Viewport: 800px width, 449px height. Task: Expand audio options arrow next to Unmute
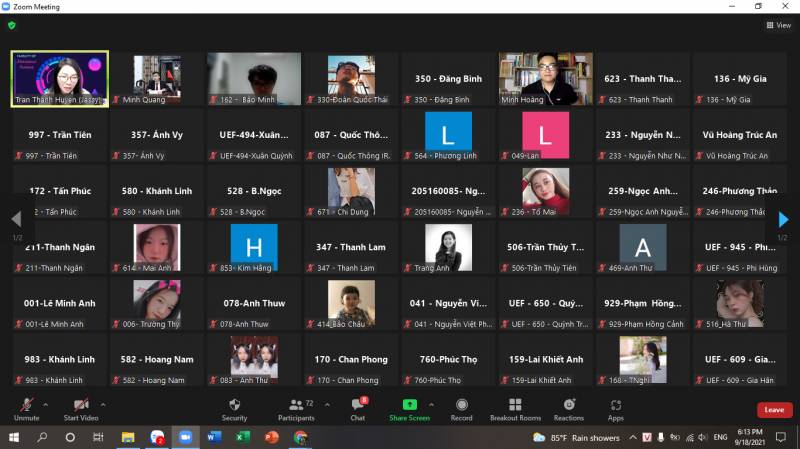click(x=45, y=404)
